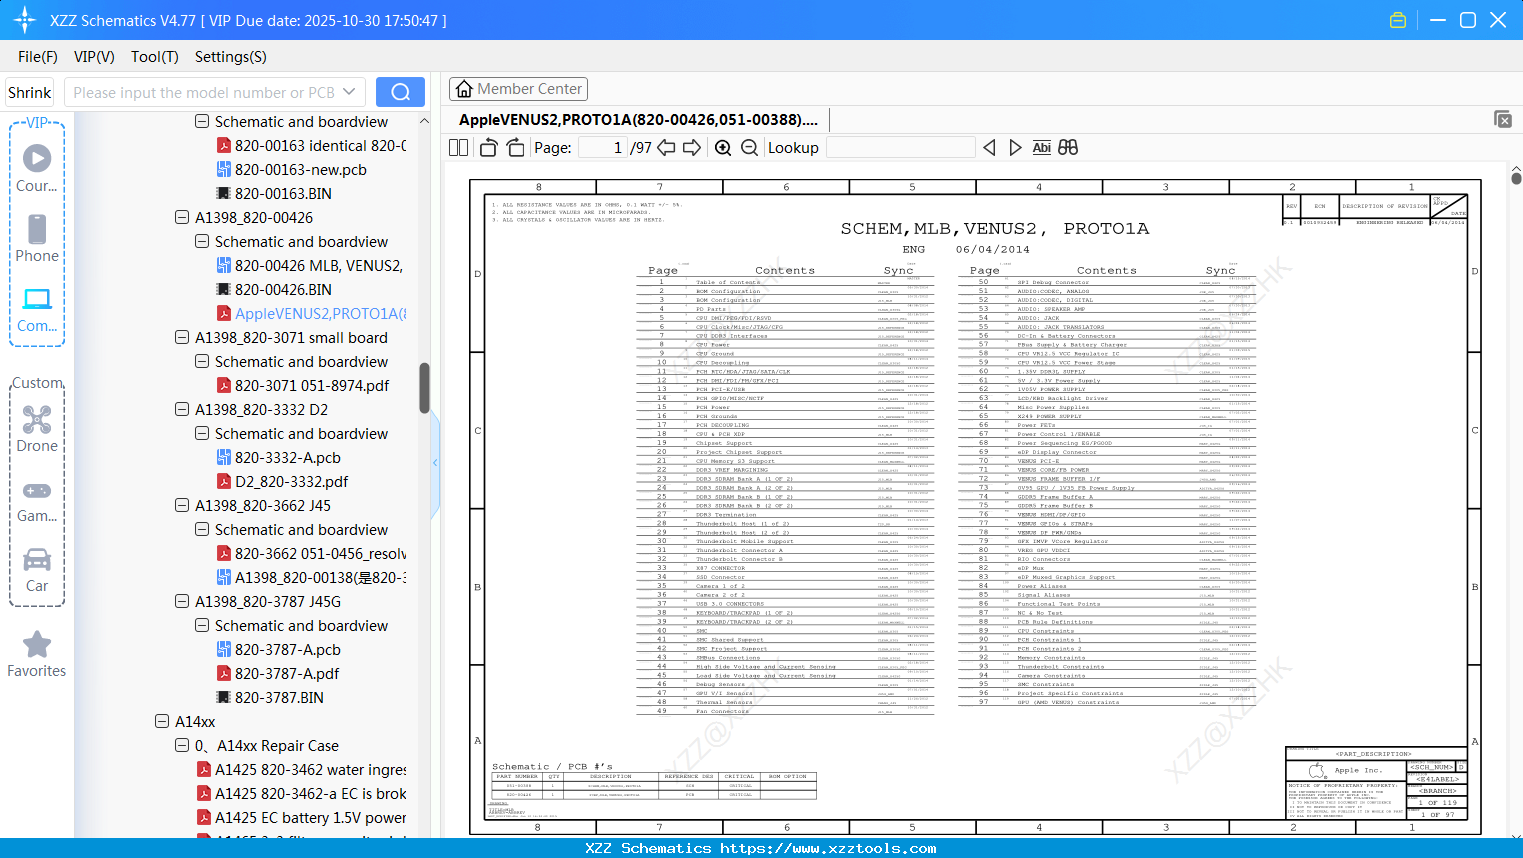Open the File(F) menu
The width and height of the screenshot is (1523, 858).
click(38, 57)
